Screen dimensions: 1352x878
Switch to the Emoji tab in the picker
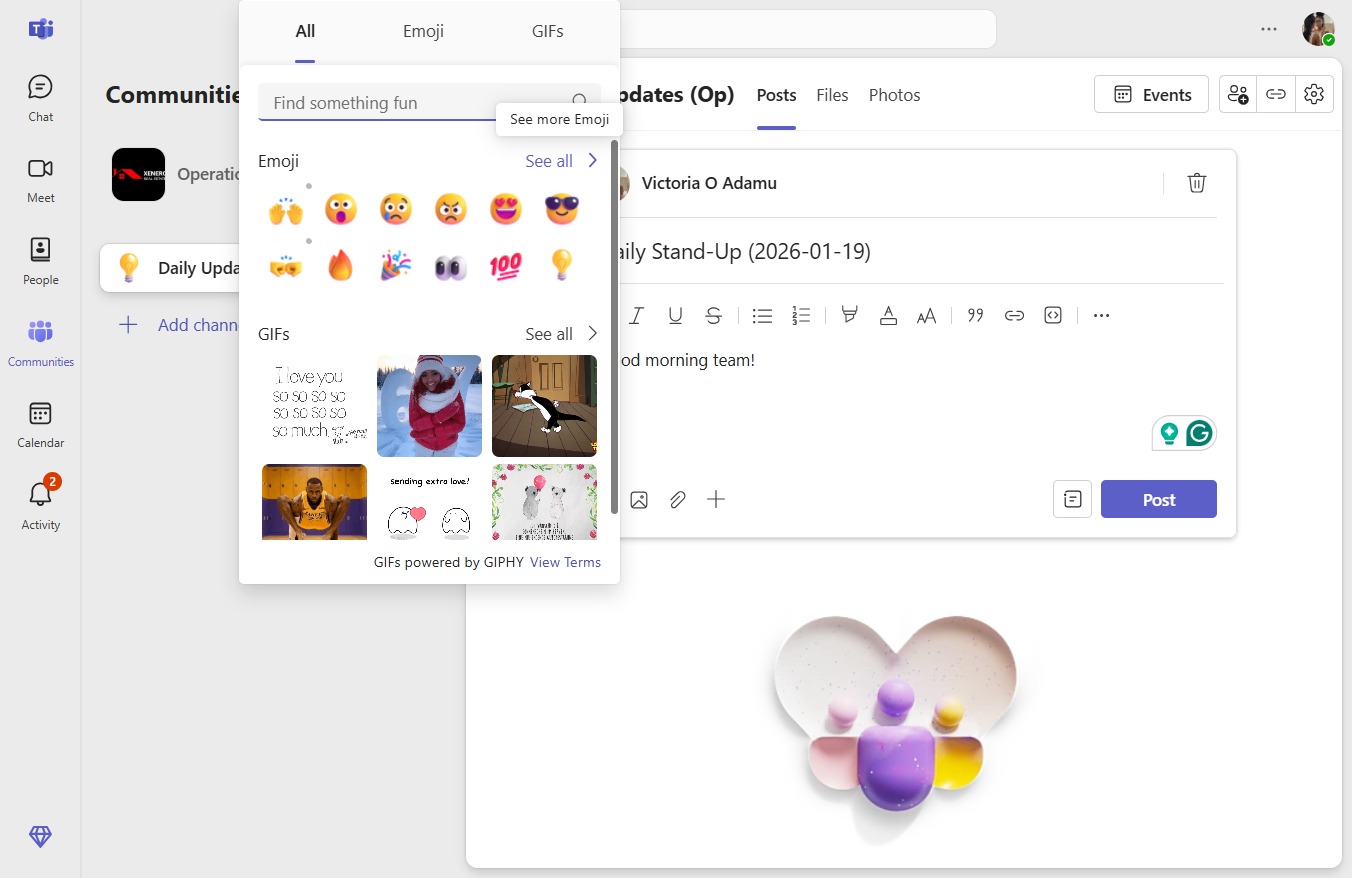423,31
